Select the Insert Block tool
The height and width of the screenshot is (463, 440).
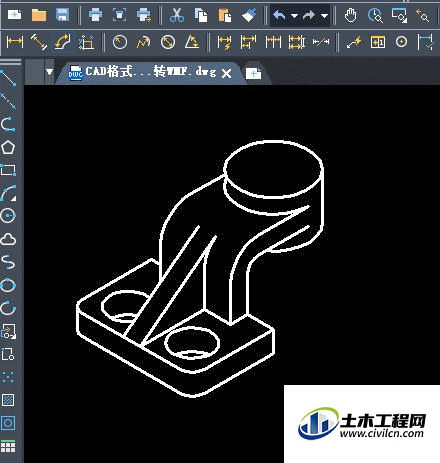8,331
